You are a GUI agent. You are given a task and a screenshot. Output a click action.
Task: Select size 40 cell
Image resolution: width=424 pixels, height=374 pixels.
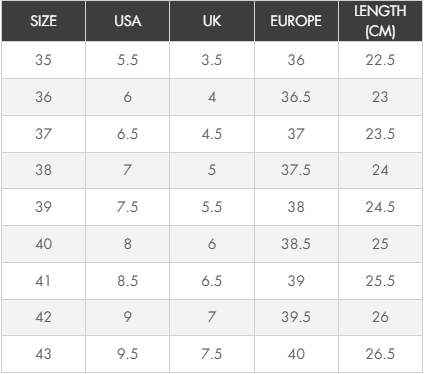point(43,244)
